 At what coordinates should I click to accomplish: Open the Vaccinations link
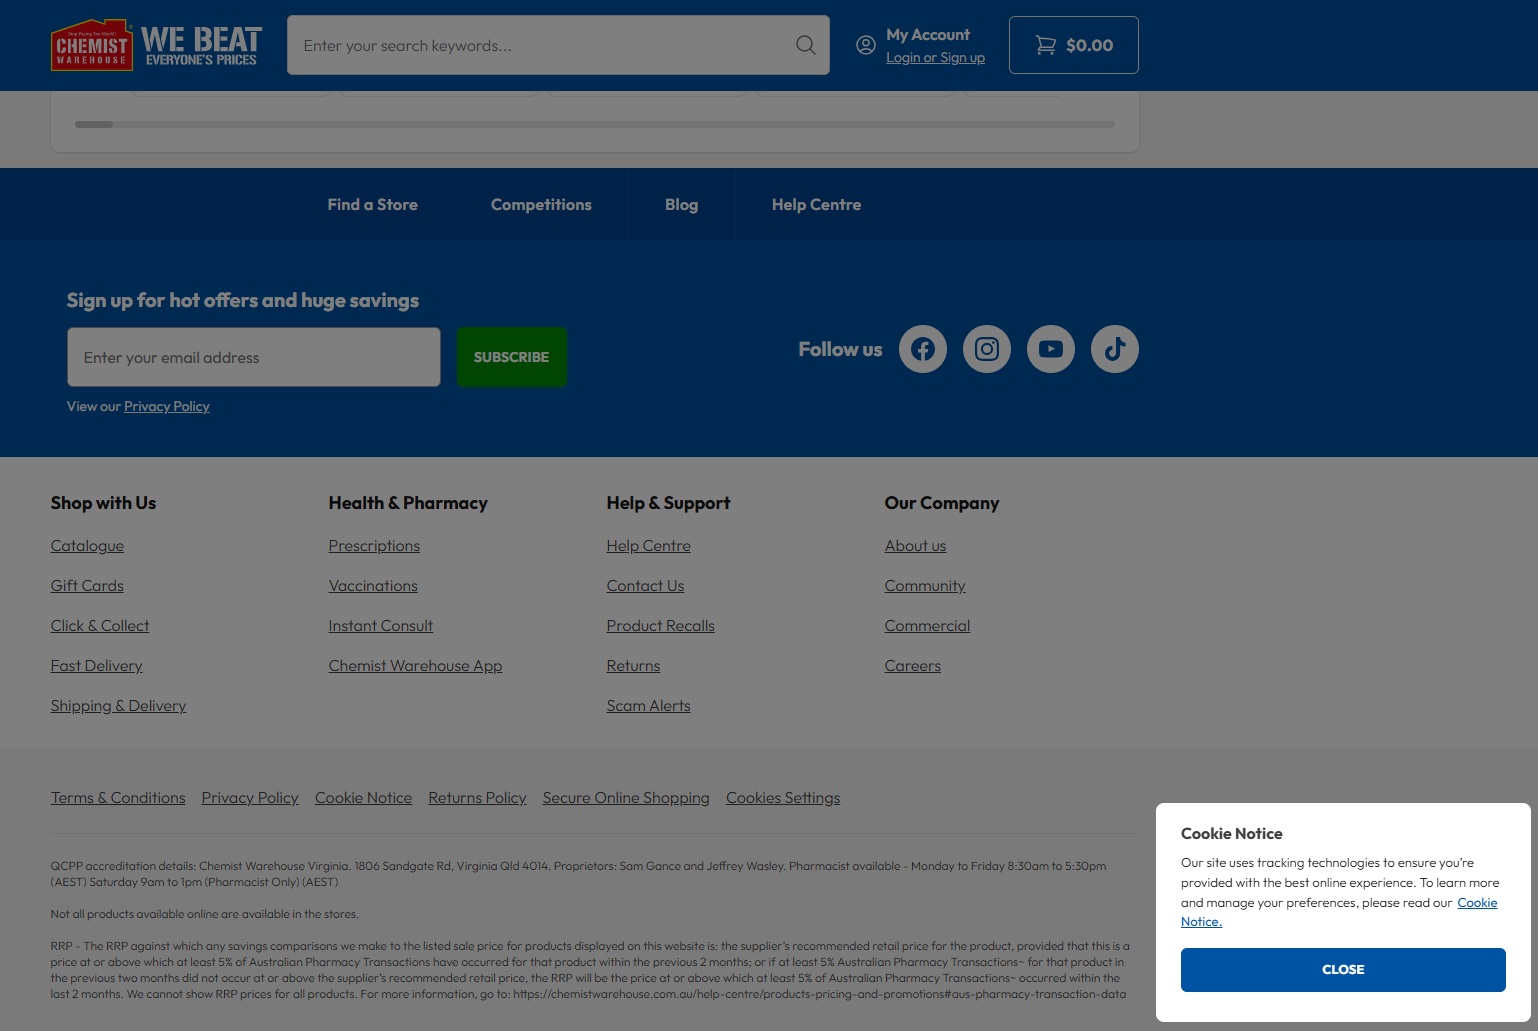pos(373,586)
